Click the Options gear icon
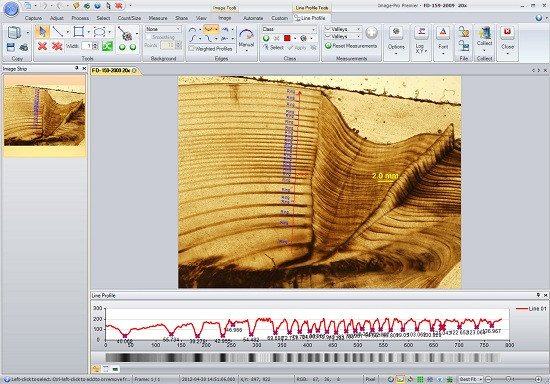The height and width of the screenshot is (384, 550). click(396, 32)
